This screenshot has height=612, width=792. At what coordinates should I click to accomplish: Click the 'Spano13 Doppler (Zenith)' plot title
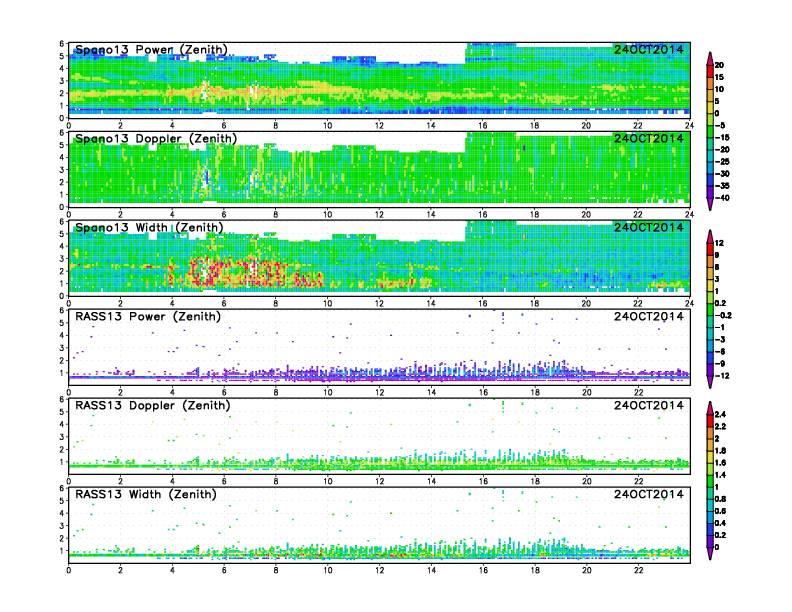coord(154,138)
